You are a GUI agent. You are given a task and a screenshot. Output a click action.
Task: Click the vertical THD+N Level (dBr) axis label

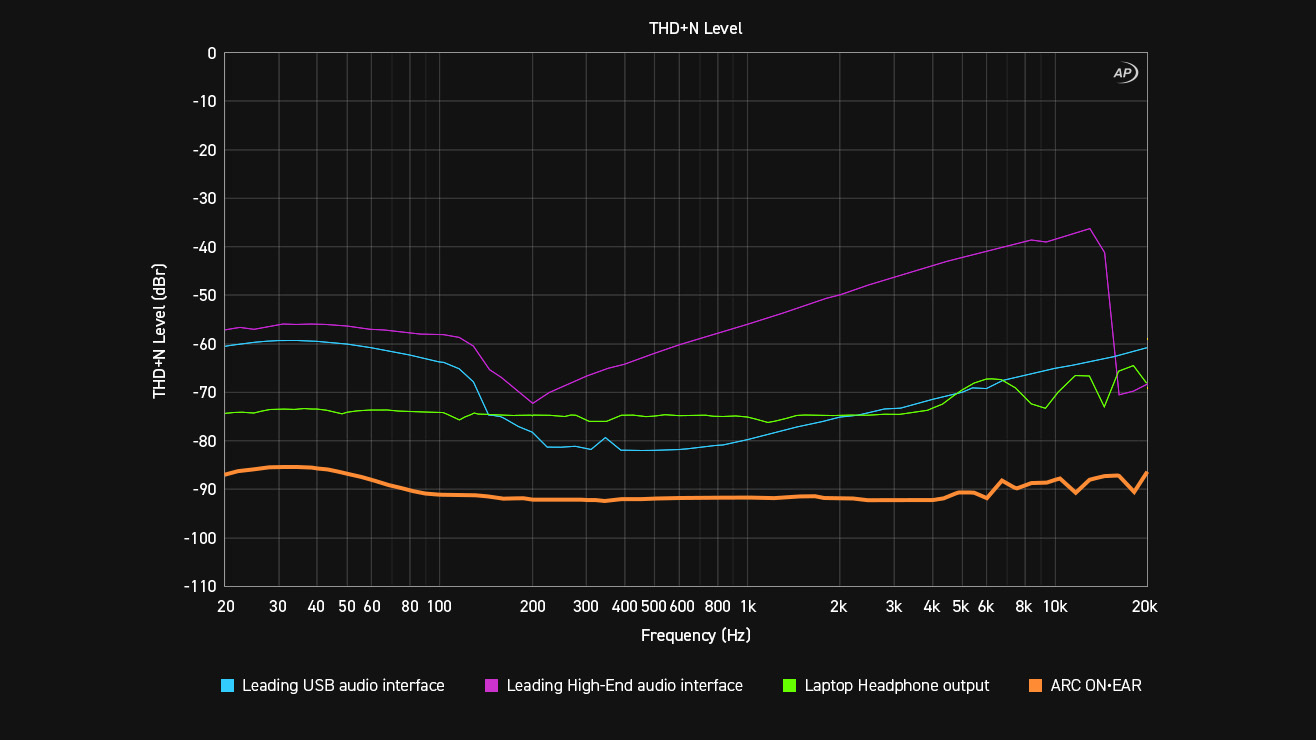[x=159, y=332]
